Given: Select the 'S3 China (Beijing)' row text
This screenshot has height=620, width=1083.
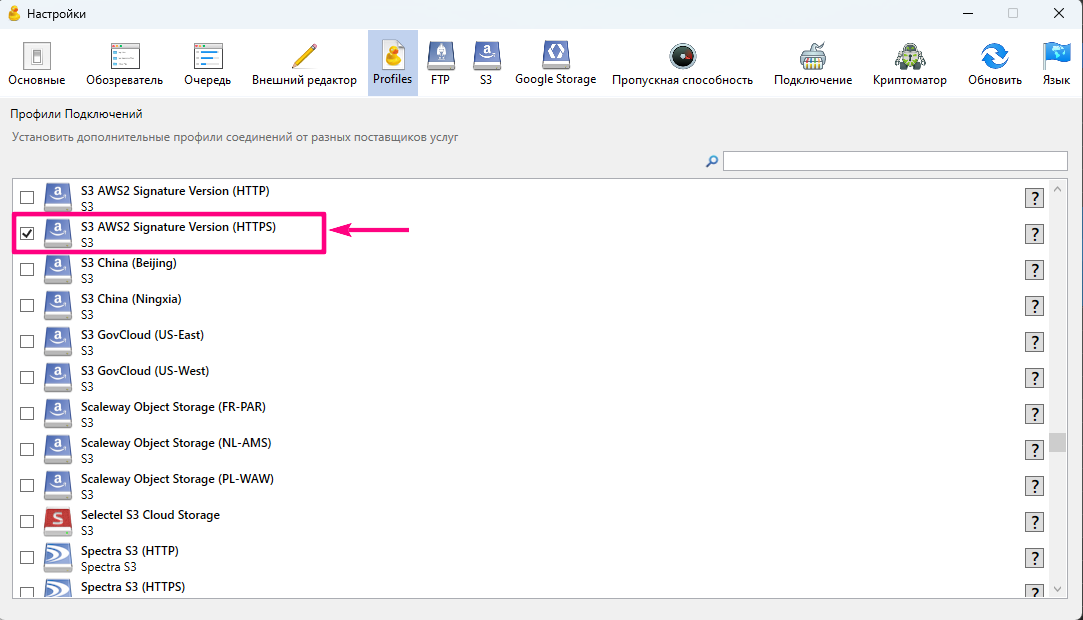Looking at the screenshot, I should (x=128, y=263).
